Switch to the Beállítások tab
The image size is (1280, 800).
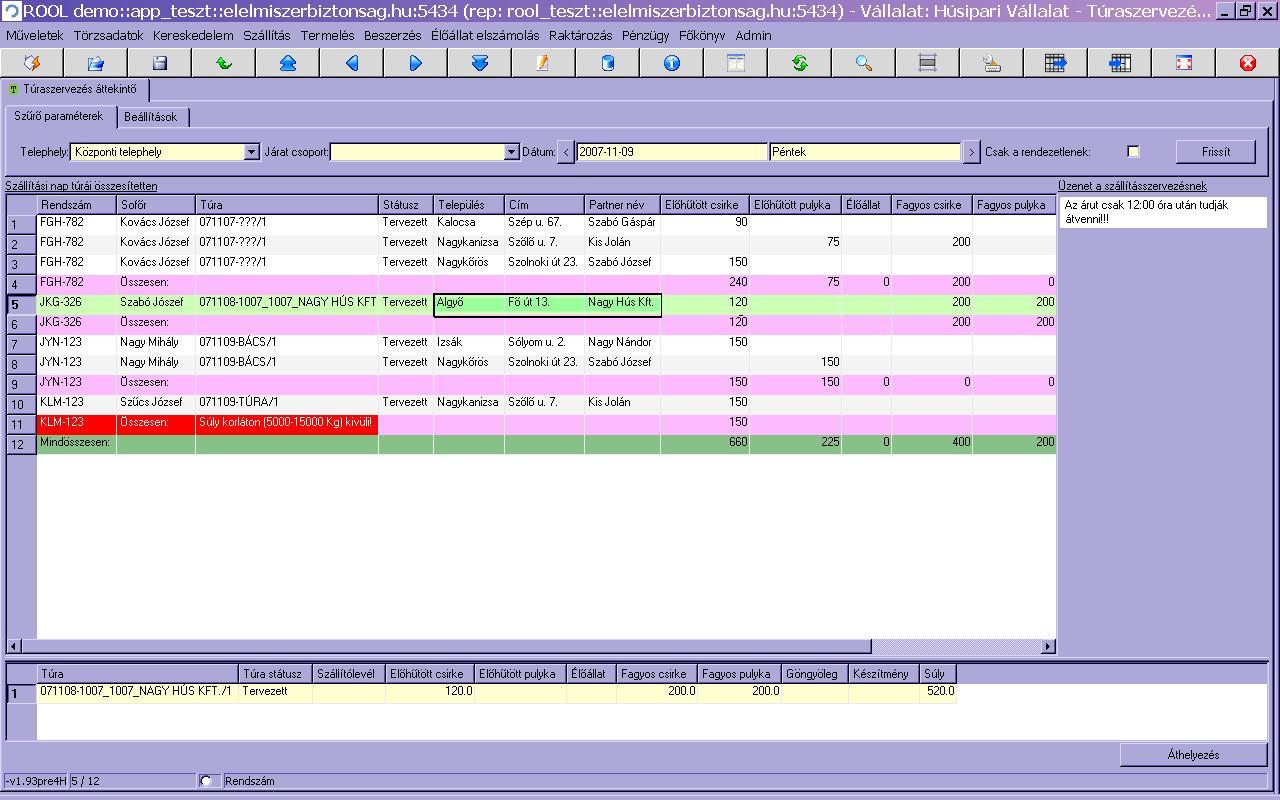[150, 117]
